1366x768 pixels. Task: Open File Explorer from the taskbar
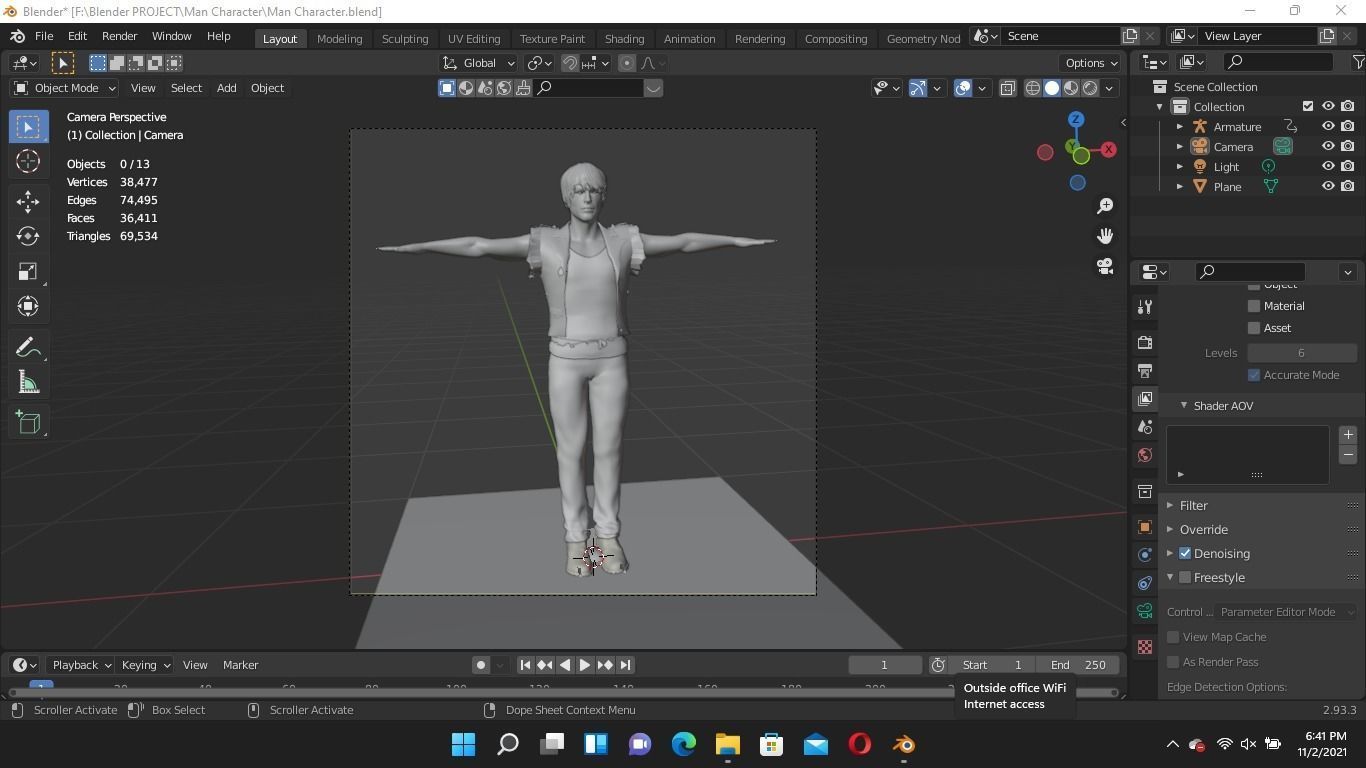[x=727, y=745]
